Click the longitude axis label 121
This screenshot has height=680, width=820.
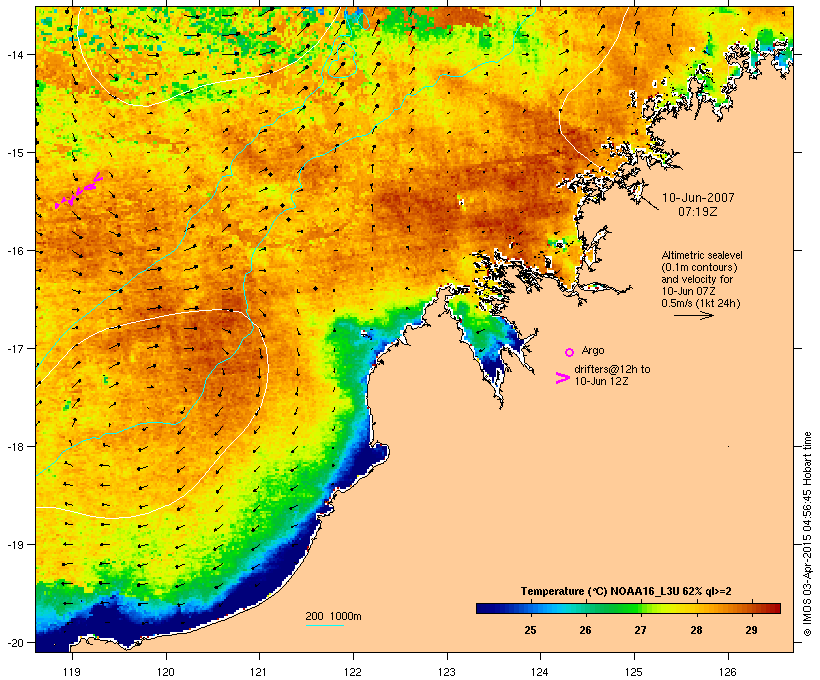point(259,672)
